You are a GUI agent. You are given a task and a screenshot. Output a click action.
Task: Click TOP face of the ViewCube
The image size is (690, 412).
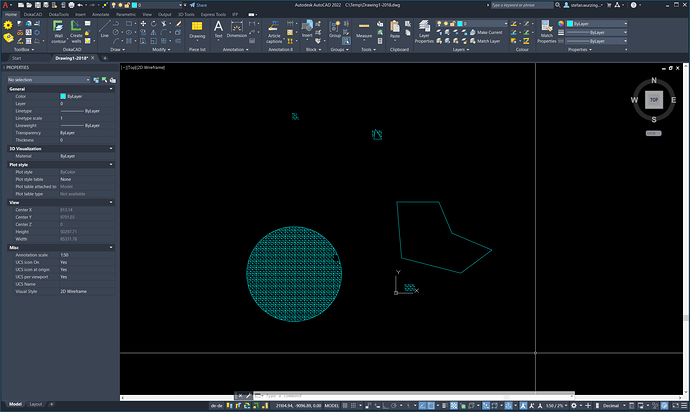point(653,100)
